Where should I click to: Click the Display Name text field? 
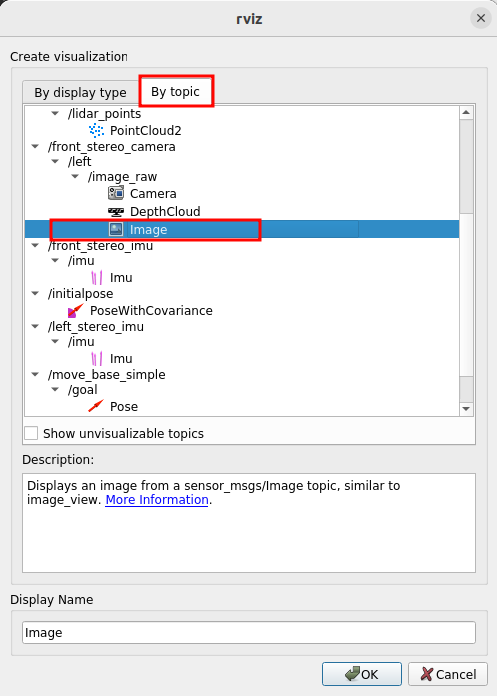tap(249, 633)
